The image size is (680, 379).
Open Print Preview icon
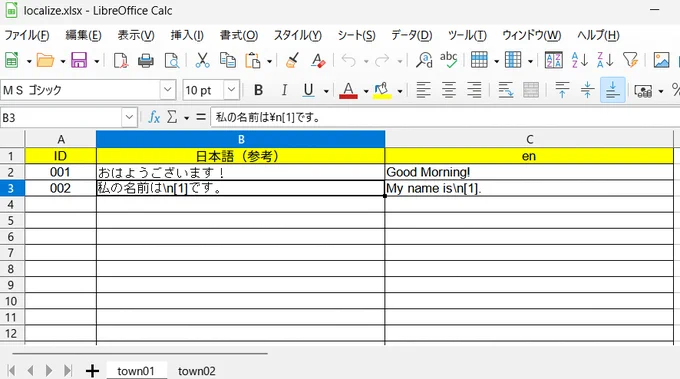tap(172, 60)
